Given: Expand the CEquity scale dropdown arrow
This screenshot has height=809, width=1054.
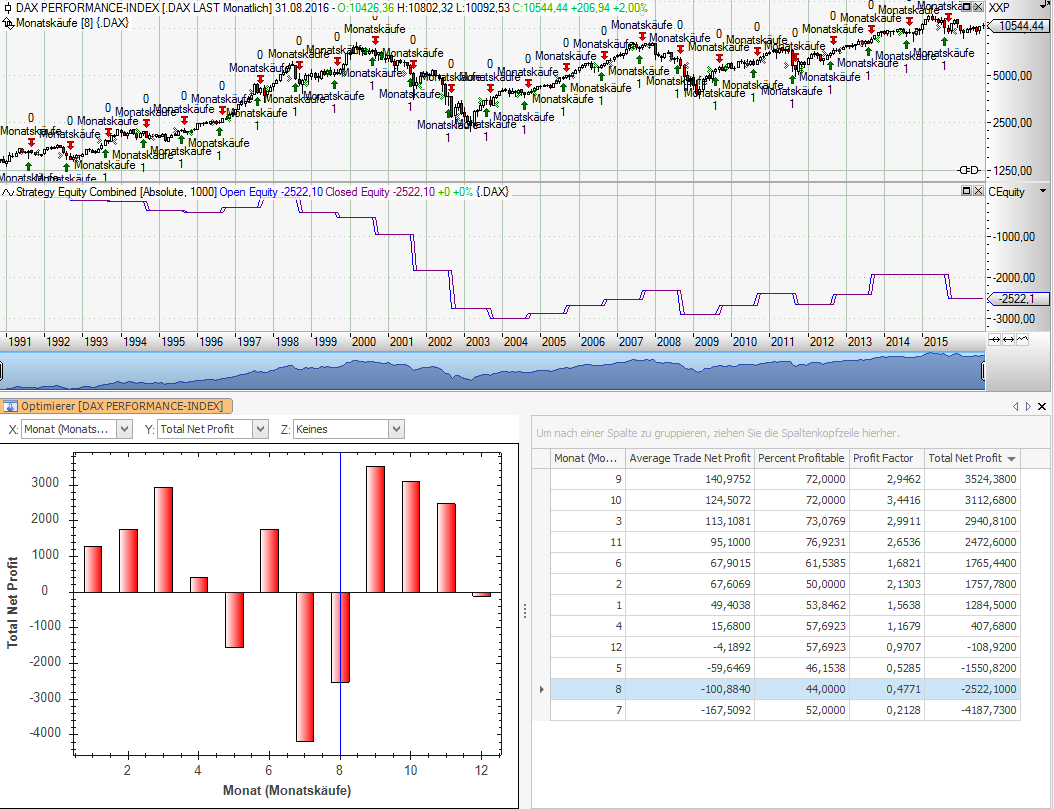Looking at the screenshot, I should tap(1042, 191).
